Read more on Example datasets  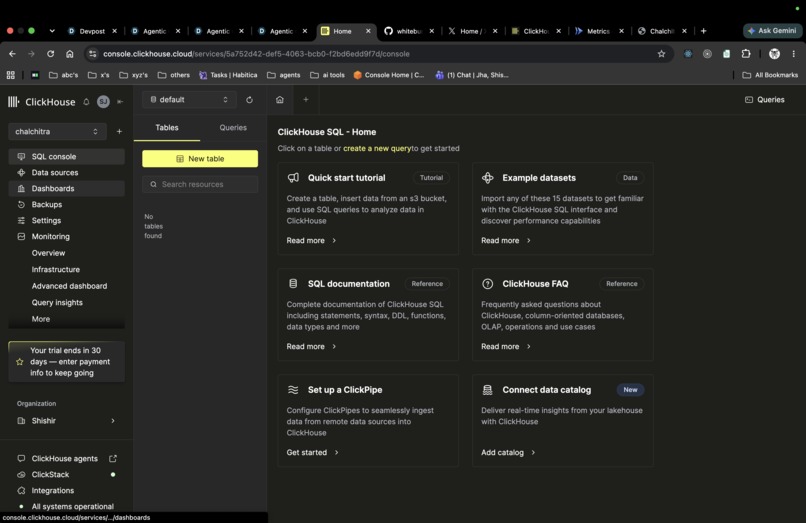[x=505, y=240]
